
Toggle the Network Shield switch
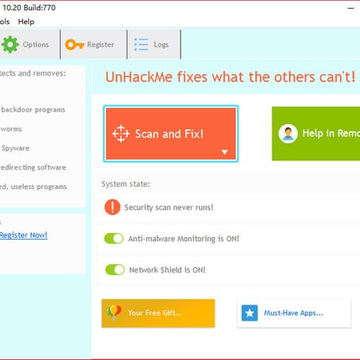[115, 270]
